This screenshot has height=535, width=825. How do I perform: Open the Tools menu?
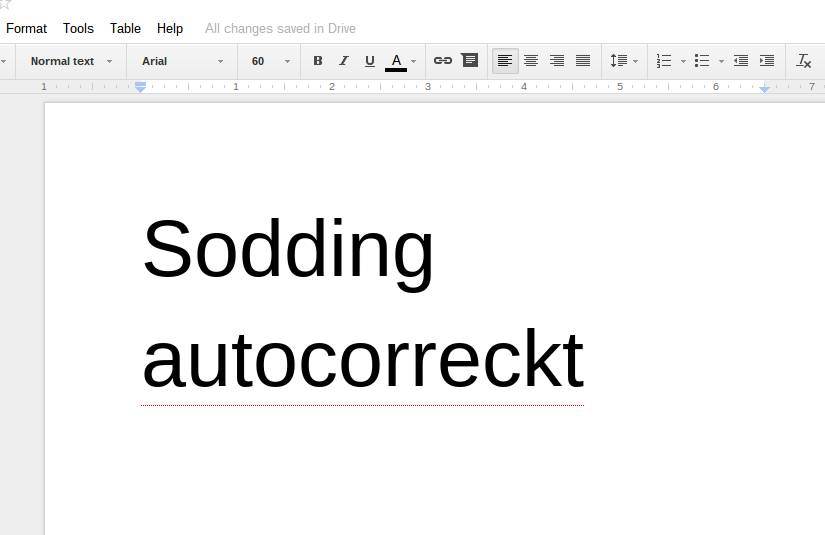(78, 28)
